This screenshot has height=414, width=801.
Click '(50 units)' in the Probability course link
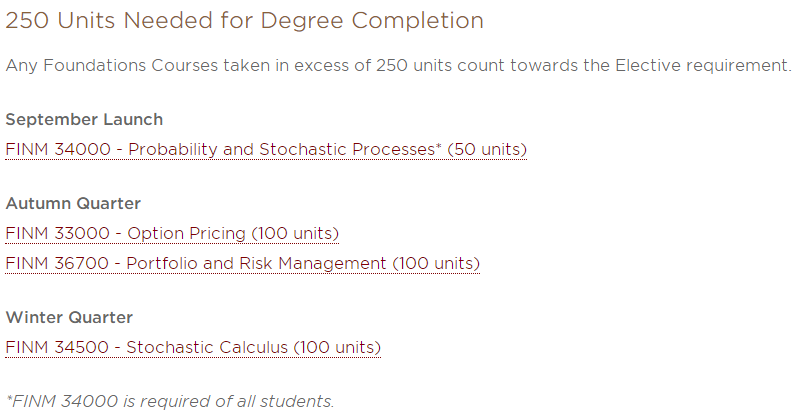(x=487, y=150)
